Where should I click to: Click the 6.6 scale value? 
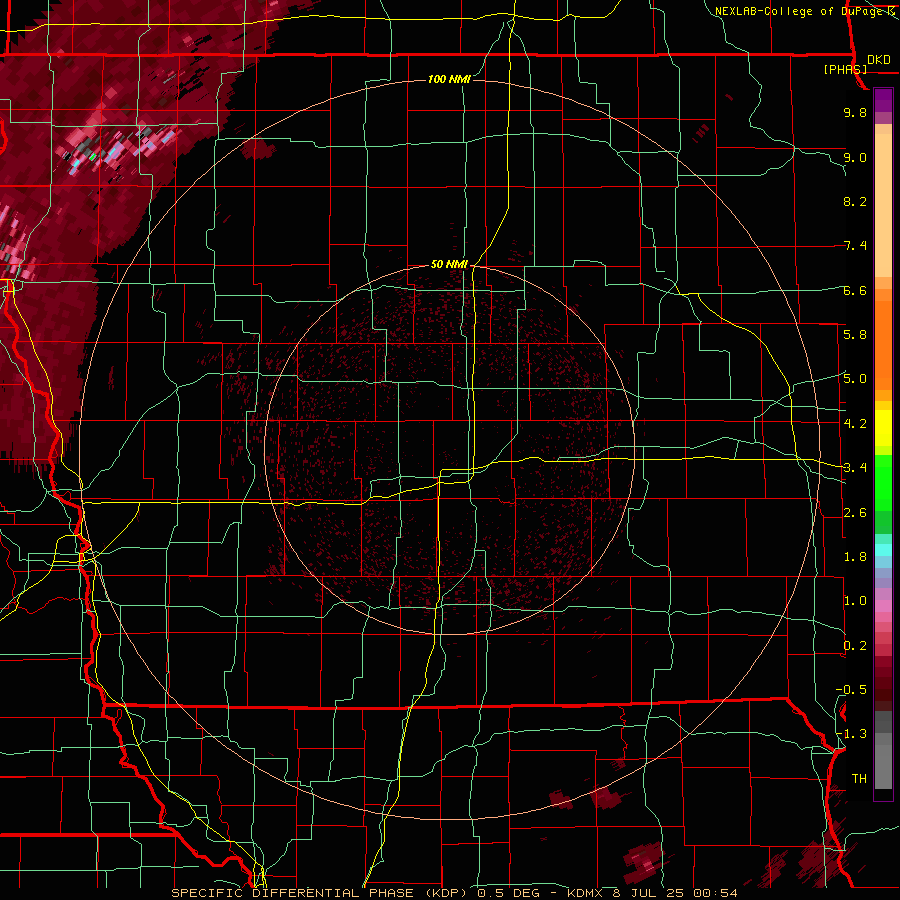855,290
